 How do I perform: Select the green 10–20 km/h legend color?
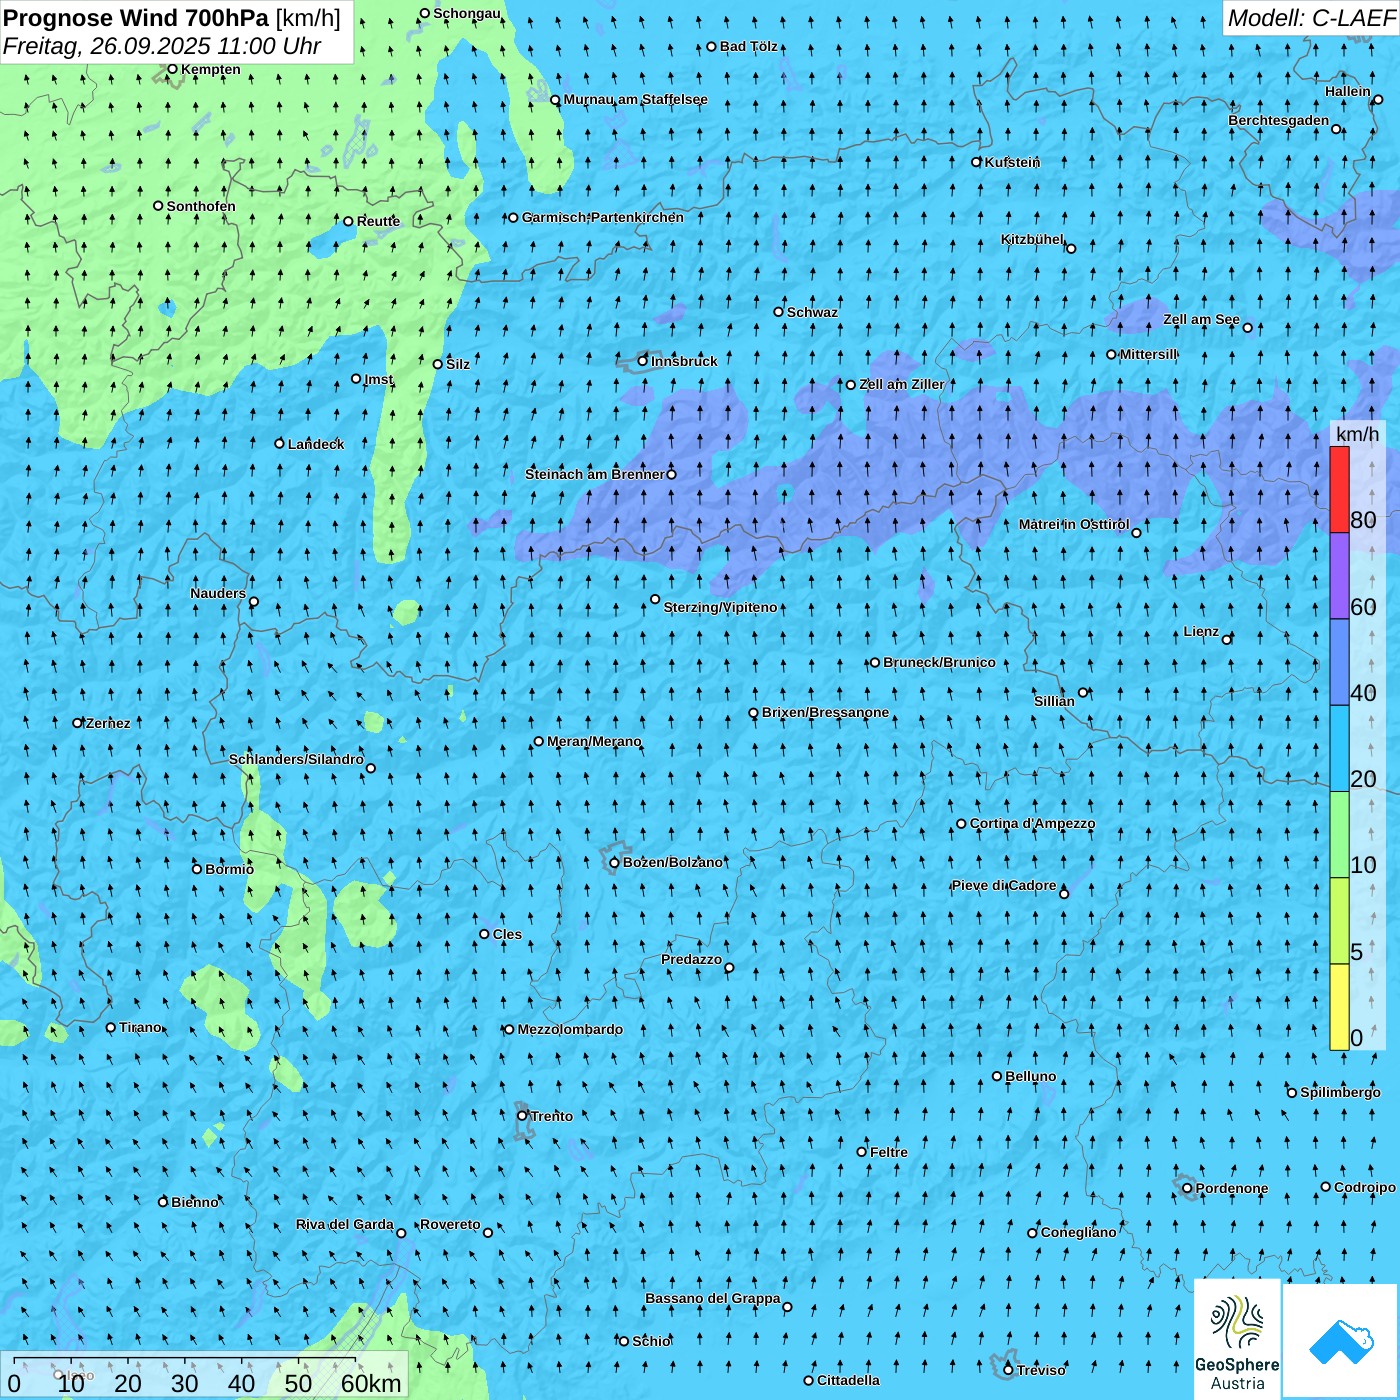click(x=1339, y=835)
